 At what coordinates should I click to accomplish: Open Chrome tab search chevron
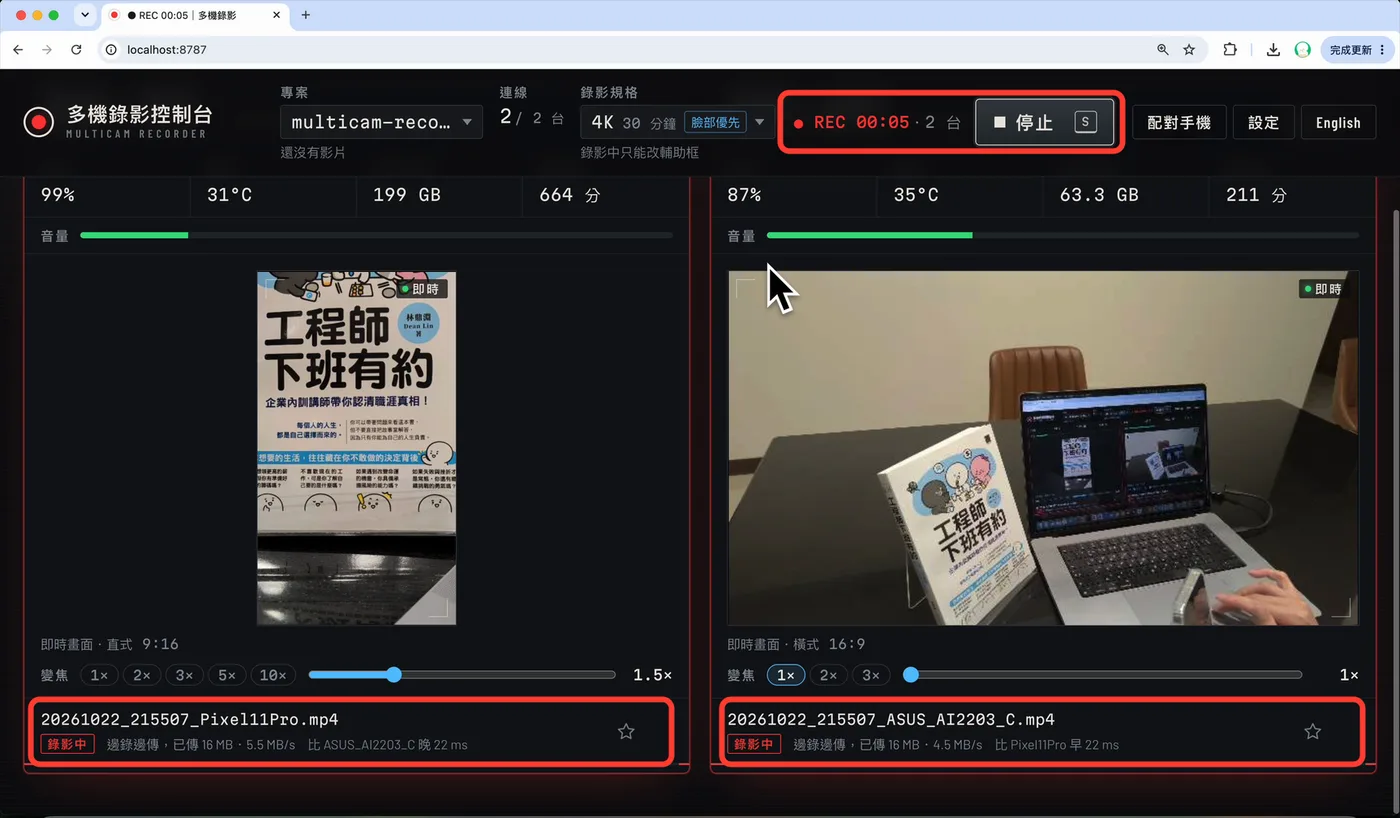click(x=84, y=15)
